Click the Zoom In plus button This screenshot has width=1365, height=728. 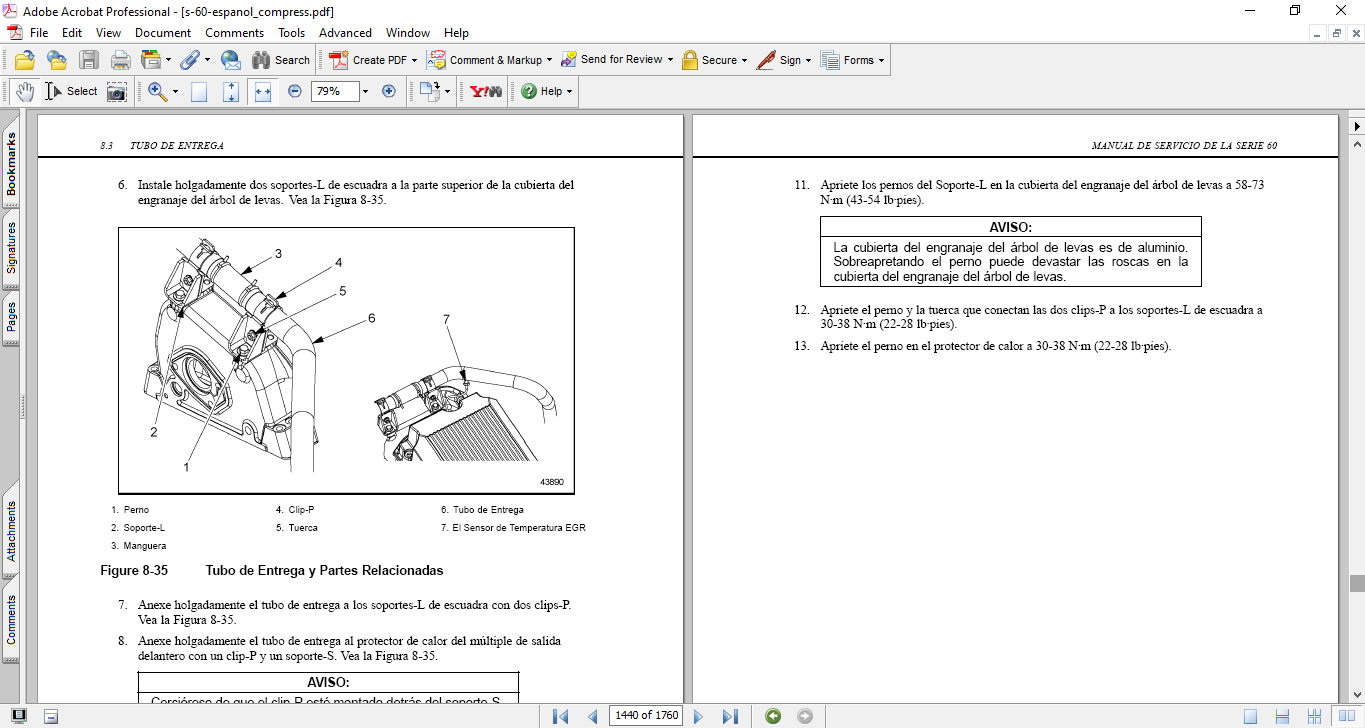tap(389, 91)
